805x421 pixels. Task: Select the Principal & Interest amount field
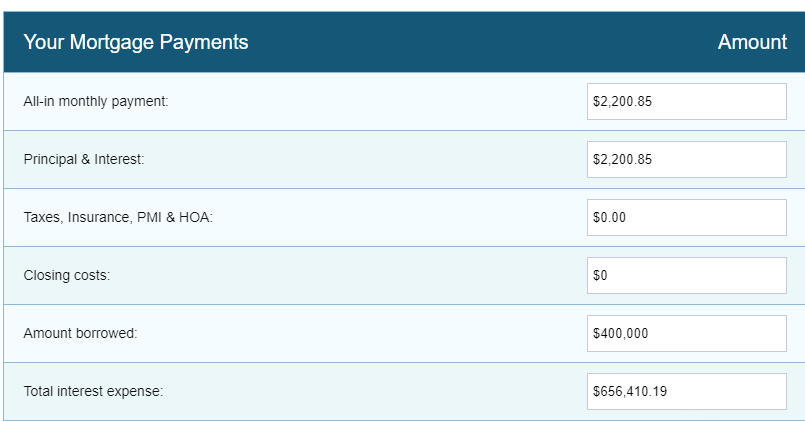point(686,160)
